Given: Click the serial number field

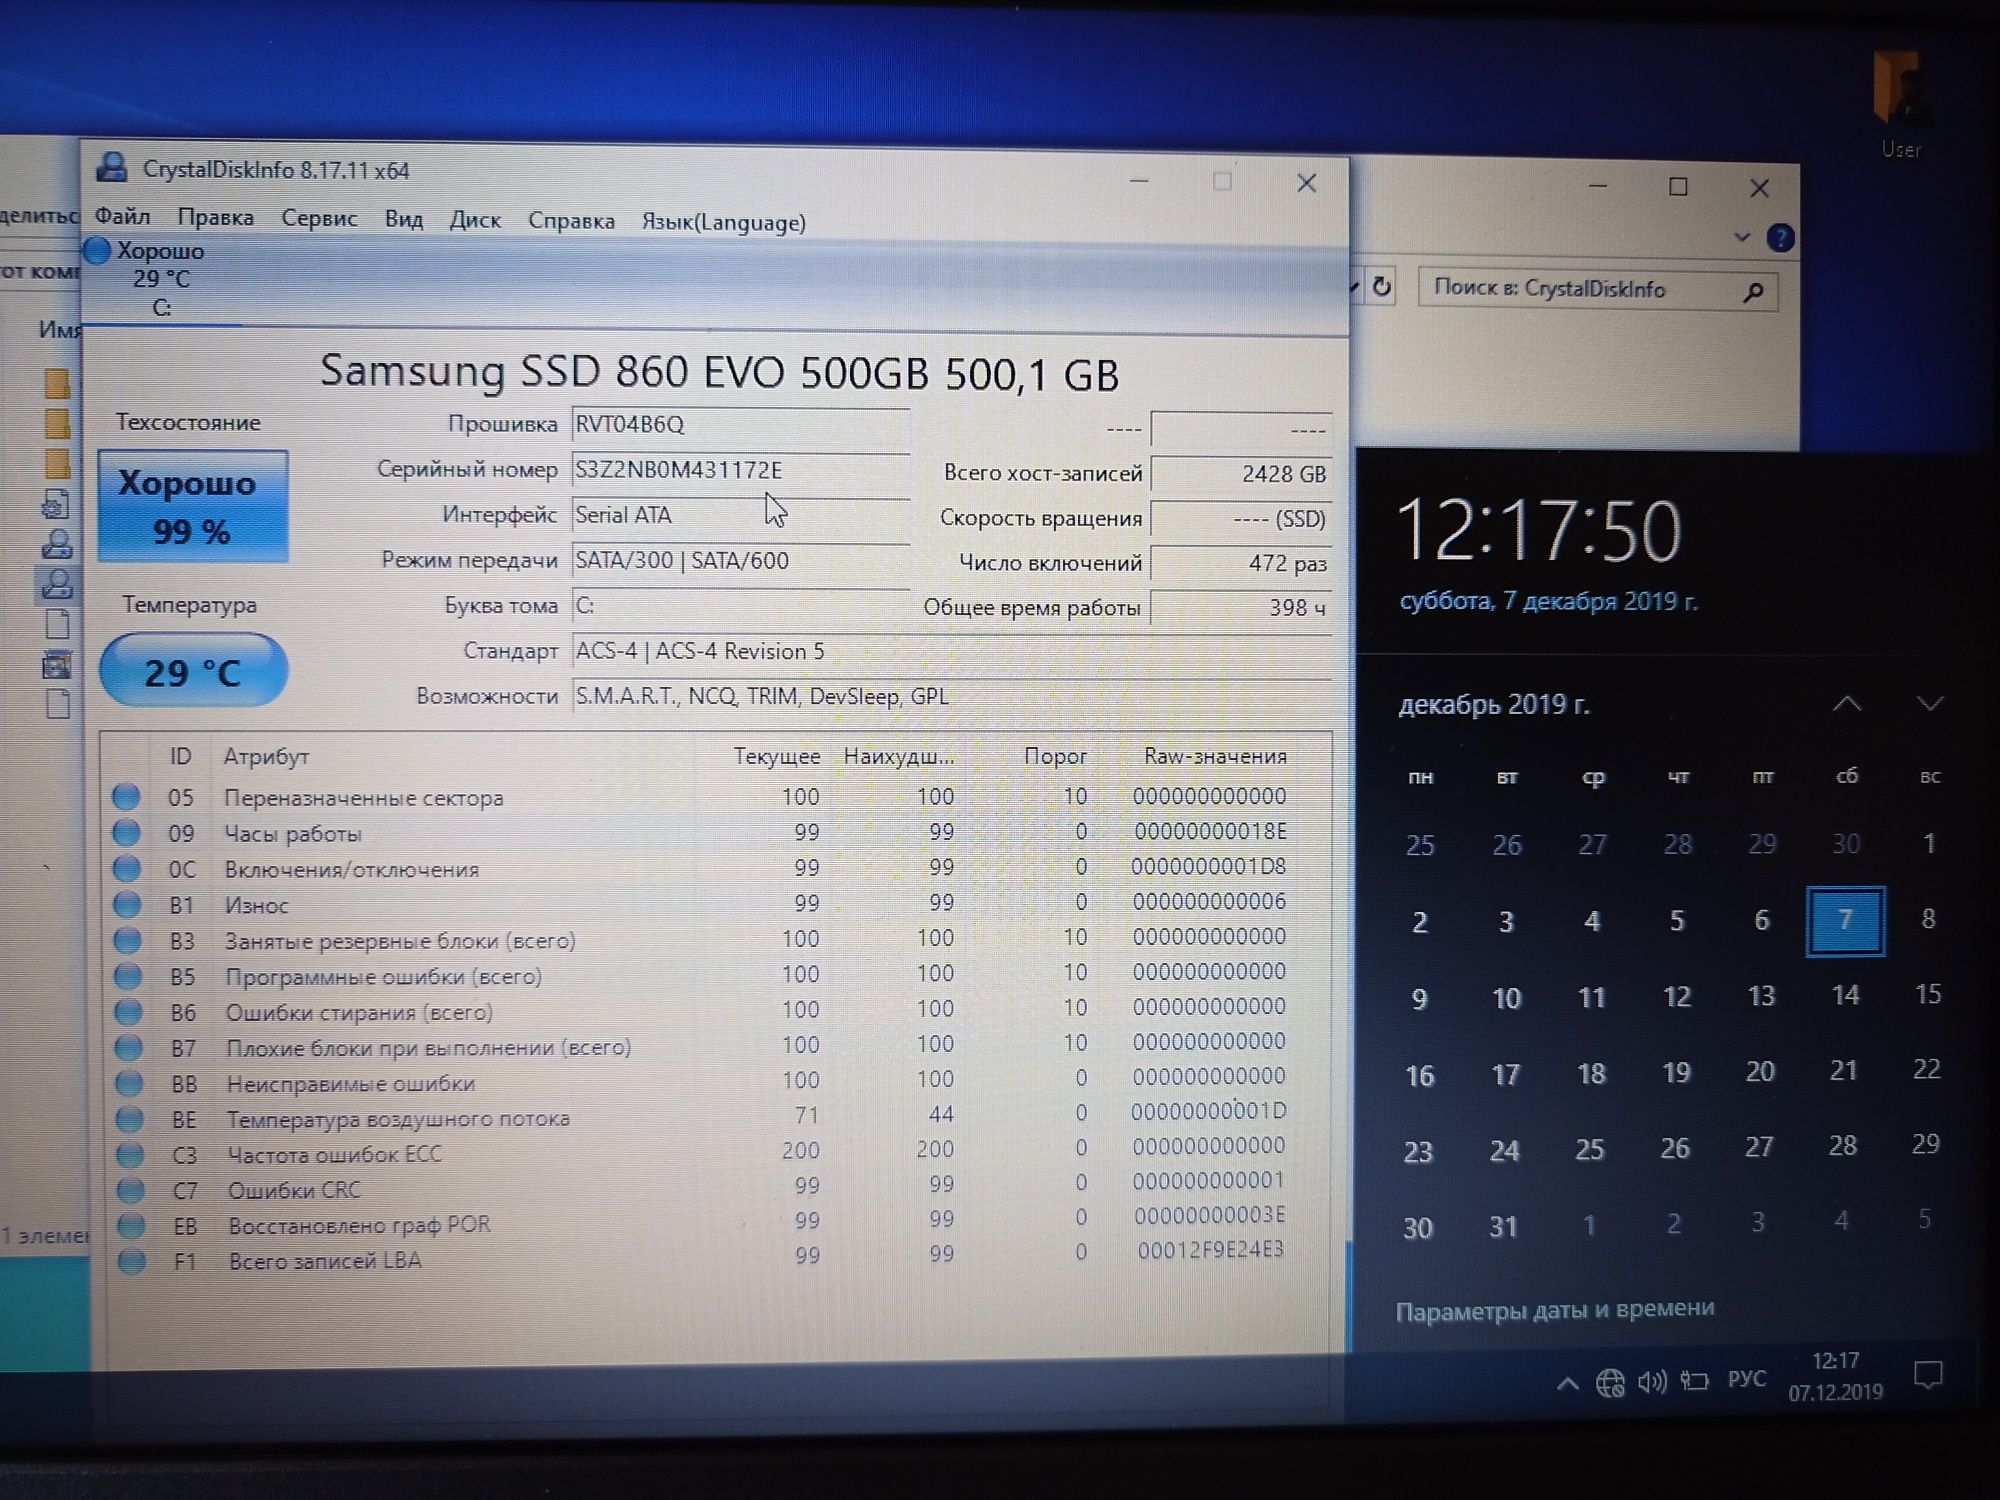Looking at the screenshot, I should (x=740, y=469).
